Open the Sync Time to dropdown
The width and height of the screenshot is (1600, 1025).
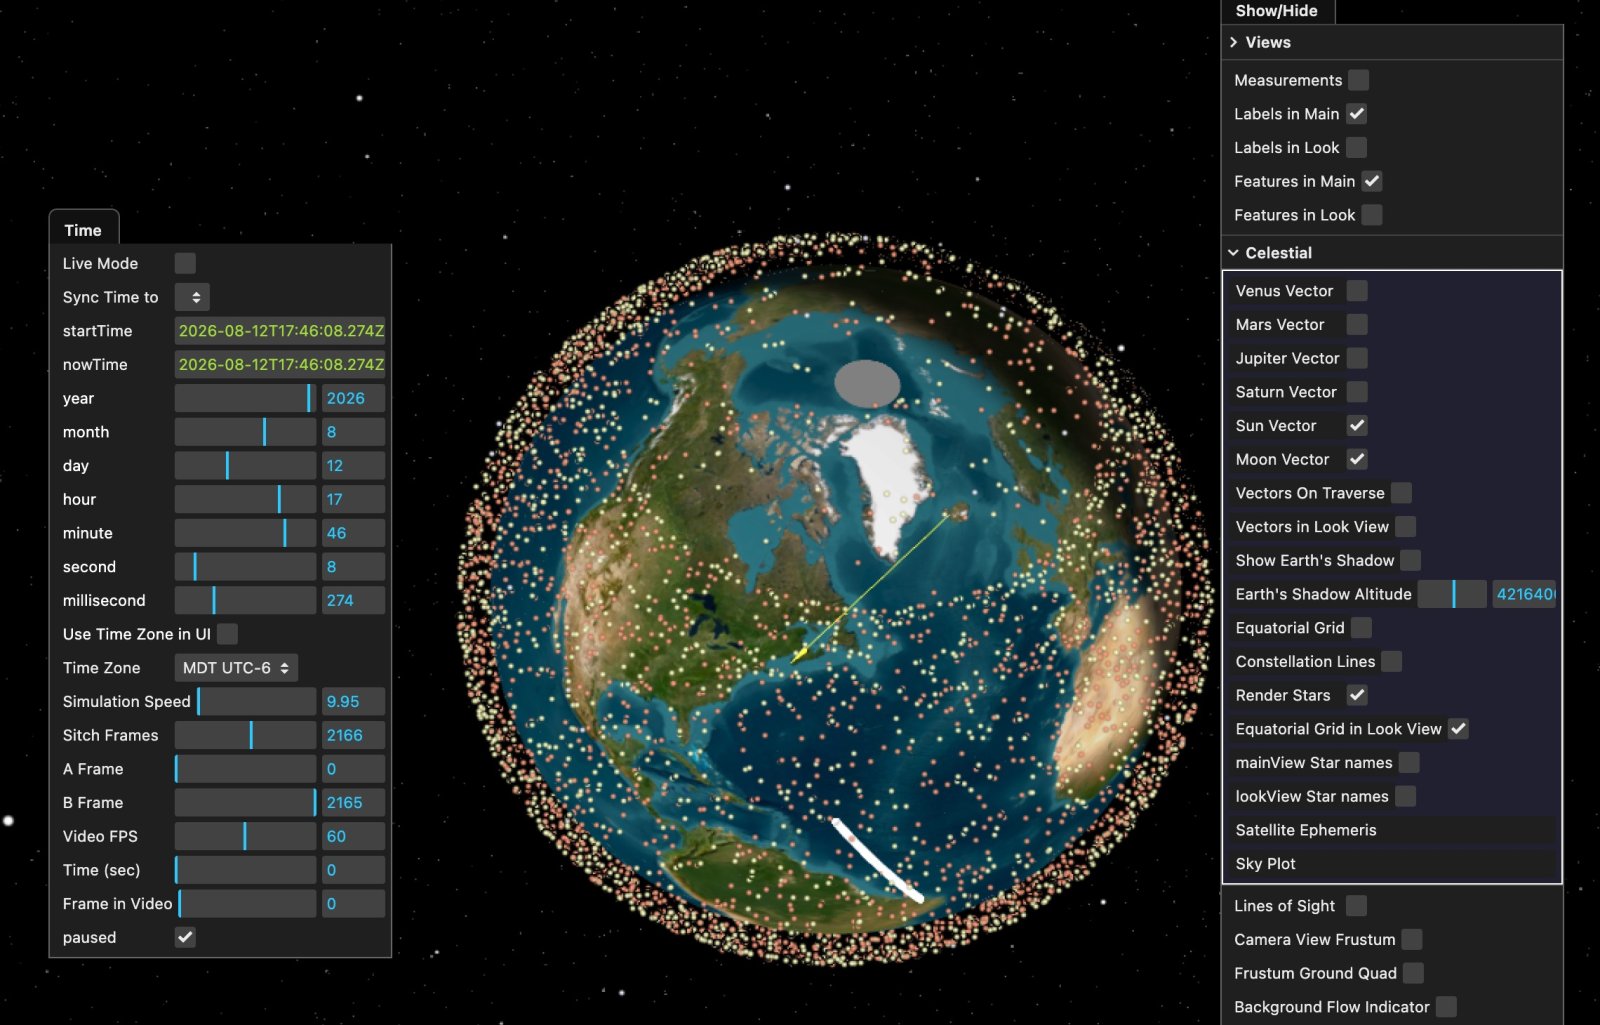tap(192, 297)
